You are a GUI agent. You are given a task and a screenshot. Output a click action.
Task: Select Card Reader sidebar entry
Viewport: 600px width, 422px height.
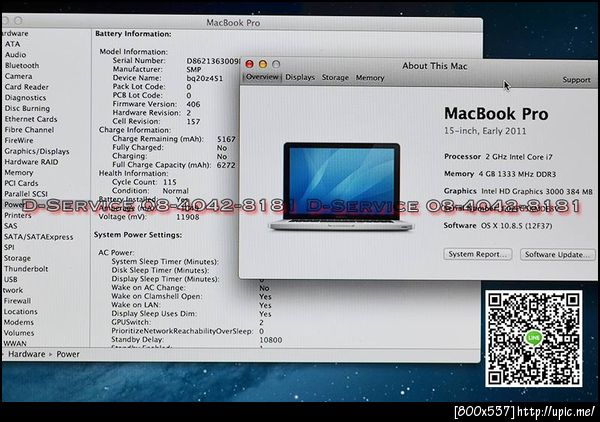[x=26, y=87]
